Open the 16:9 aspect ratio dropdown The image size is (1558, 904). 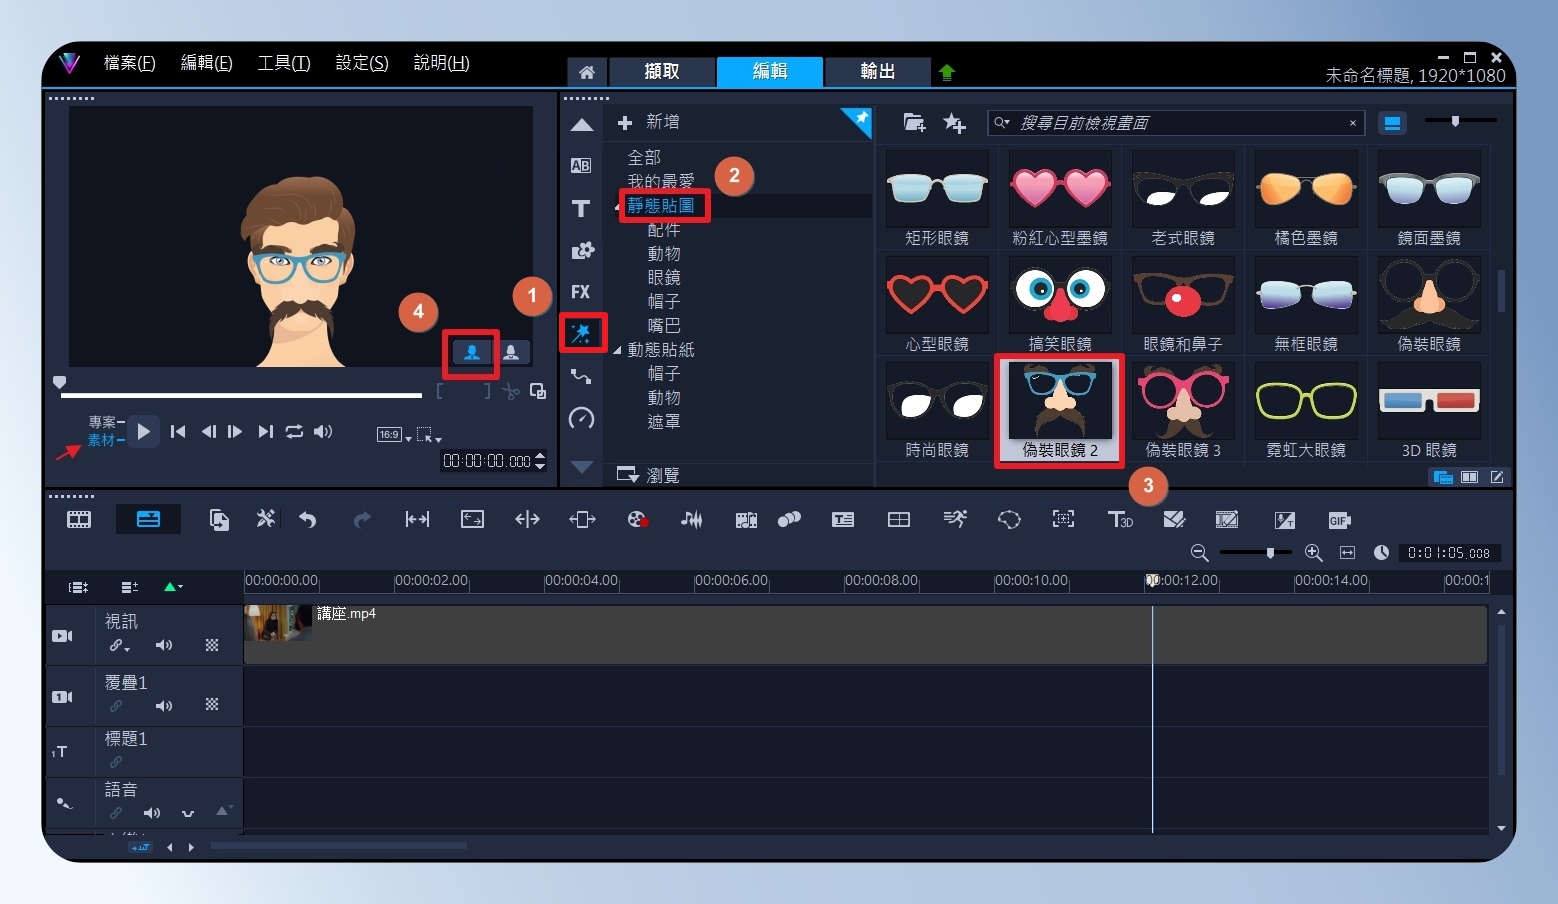pos(394,434)
